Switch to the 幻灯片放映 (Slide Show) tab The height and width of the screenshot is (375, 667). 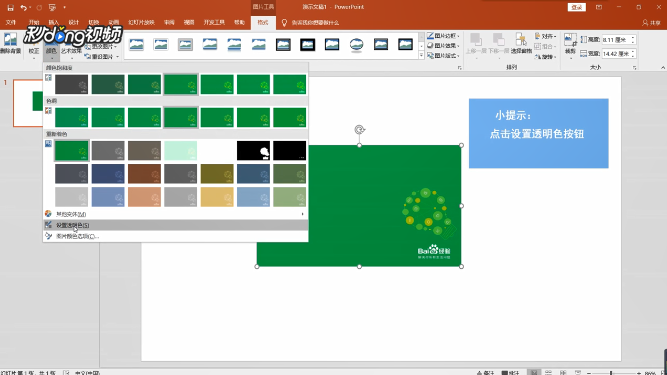tap(141, 23)
